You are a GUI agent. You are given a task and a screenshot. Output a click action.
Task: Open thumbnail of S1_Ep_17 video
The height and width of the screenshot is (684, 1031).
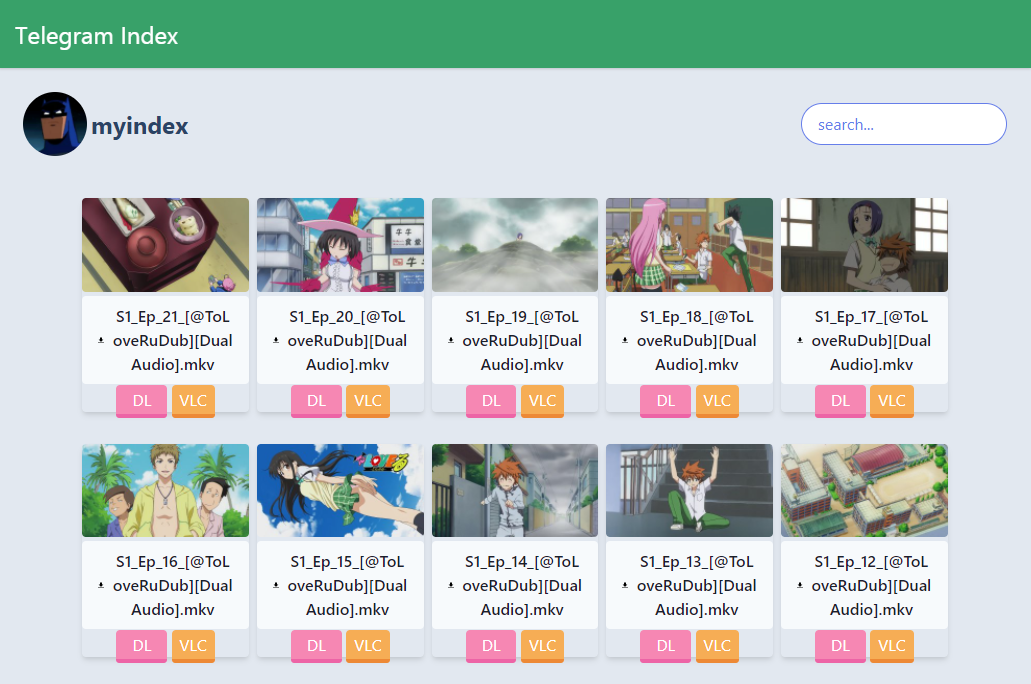(x=865, y=245)
